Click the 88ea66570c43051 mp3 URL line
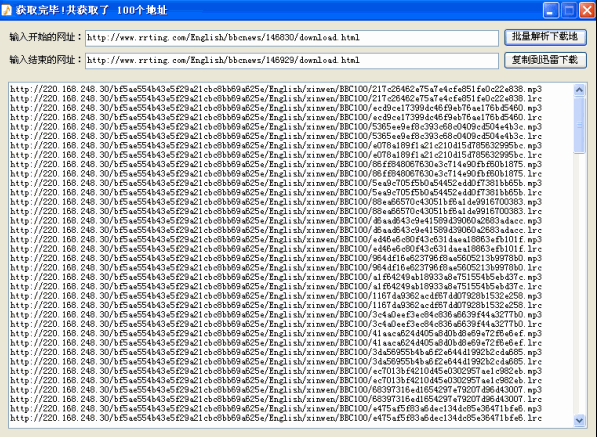Viewport: 597px width, 437px height. point(276,202)
